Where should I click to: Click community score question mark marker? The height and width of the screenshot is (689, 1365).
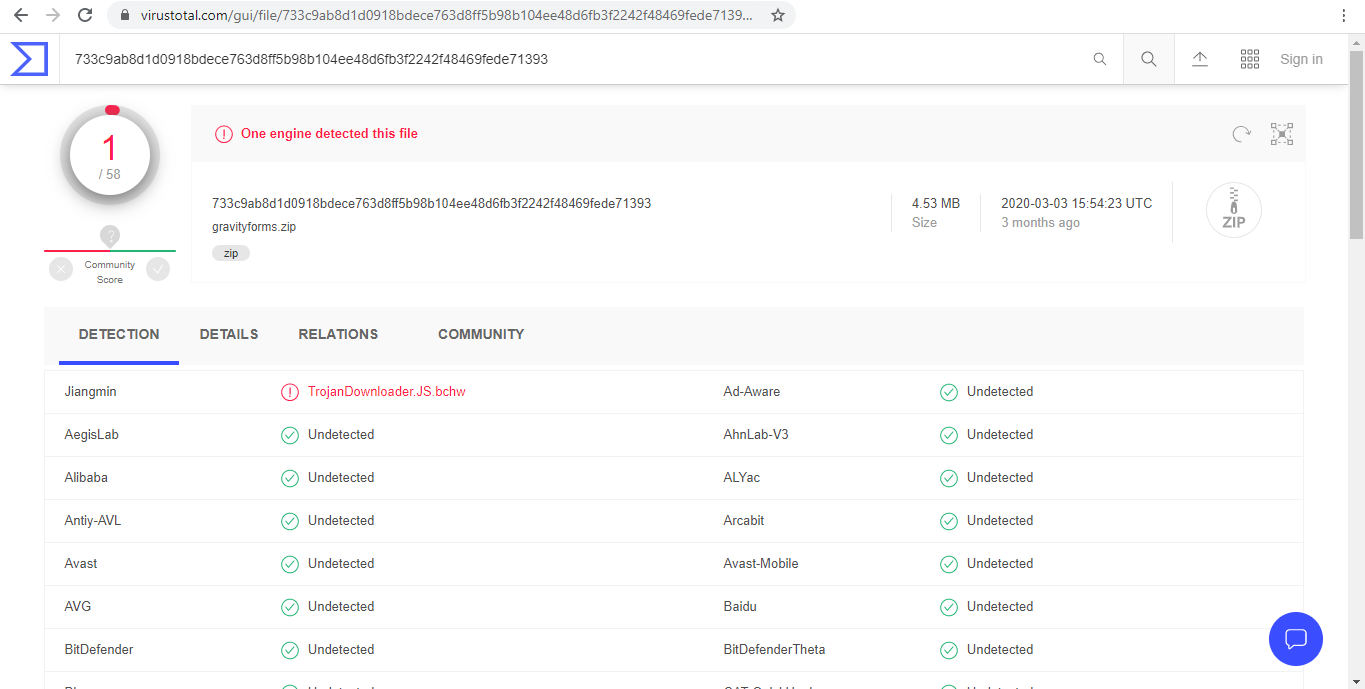coord(110,236)
